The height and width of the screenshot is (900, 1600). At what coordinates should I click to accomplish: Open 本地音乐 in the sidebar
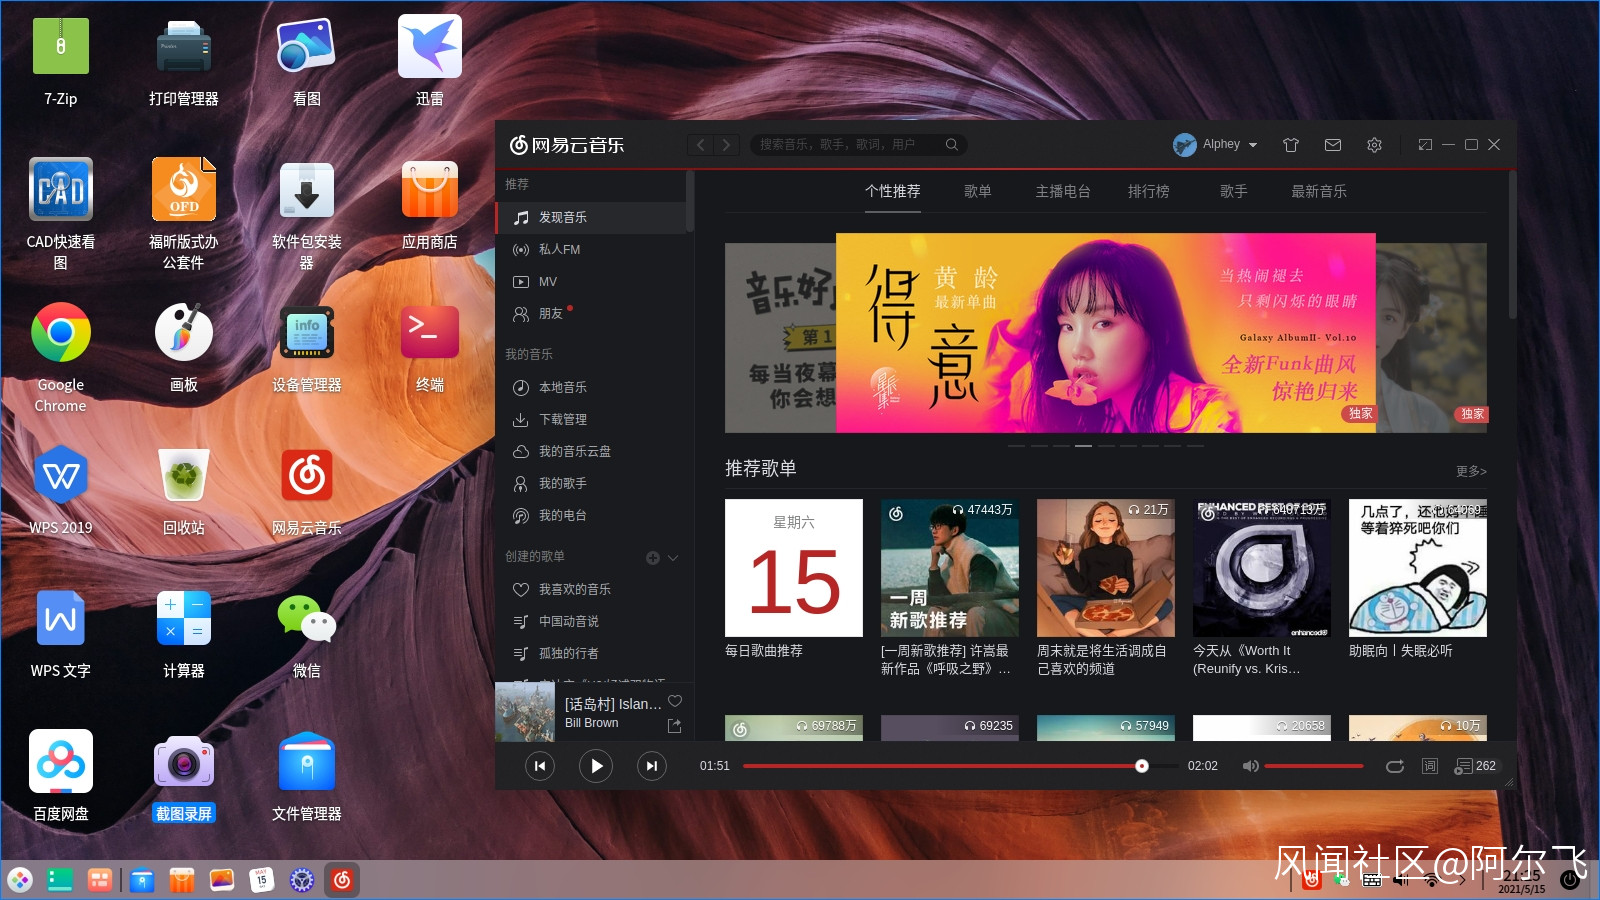(x=591, y=387)
